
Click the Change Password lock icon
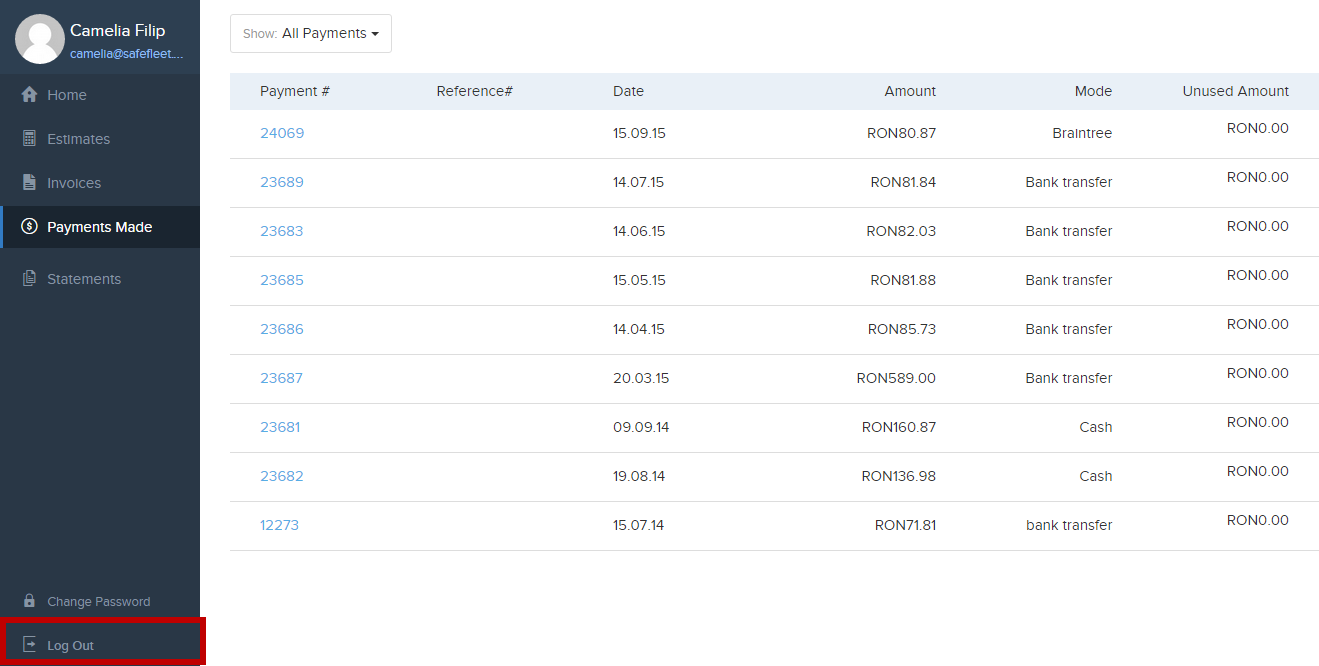(x=29, y=601)
